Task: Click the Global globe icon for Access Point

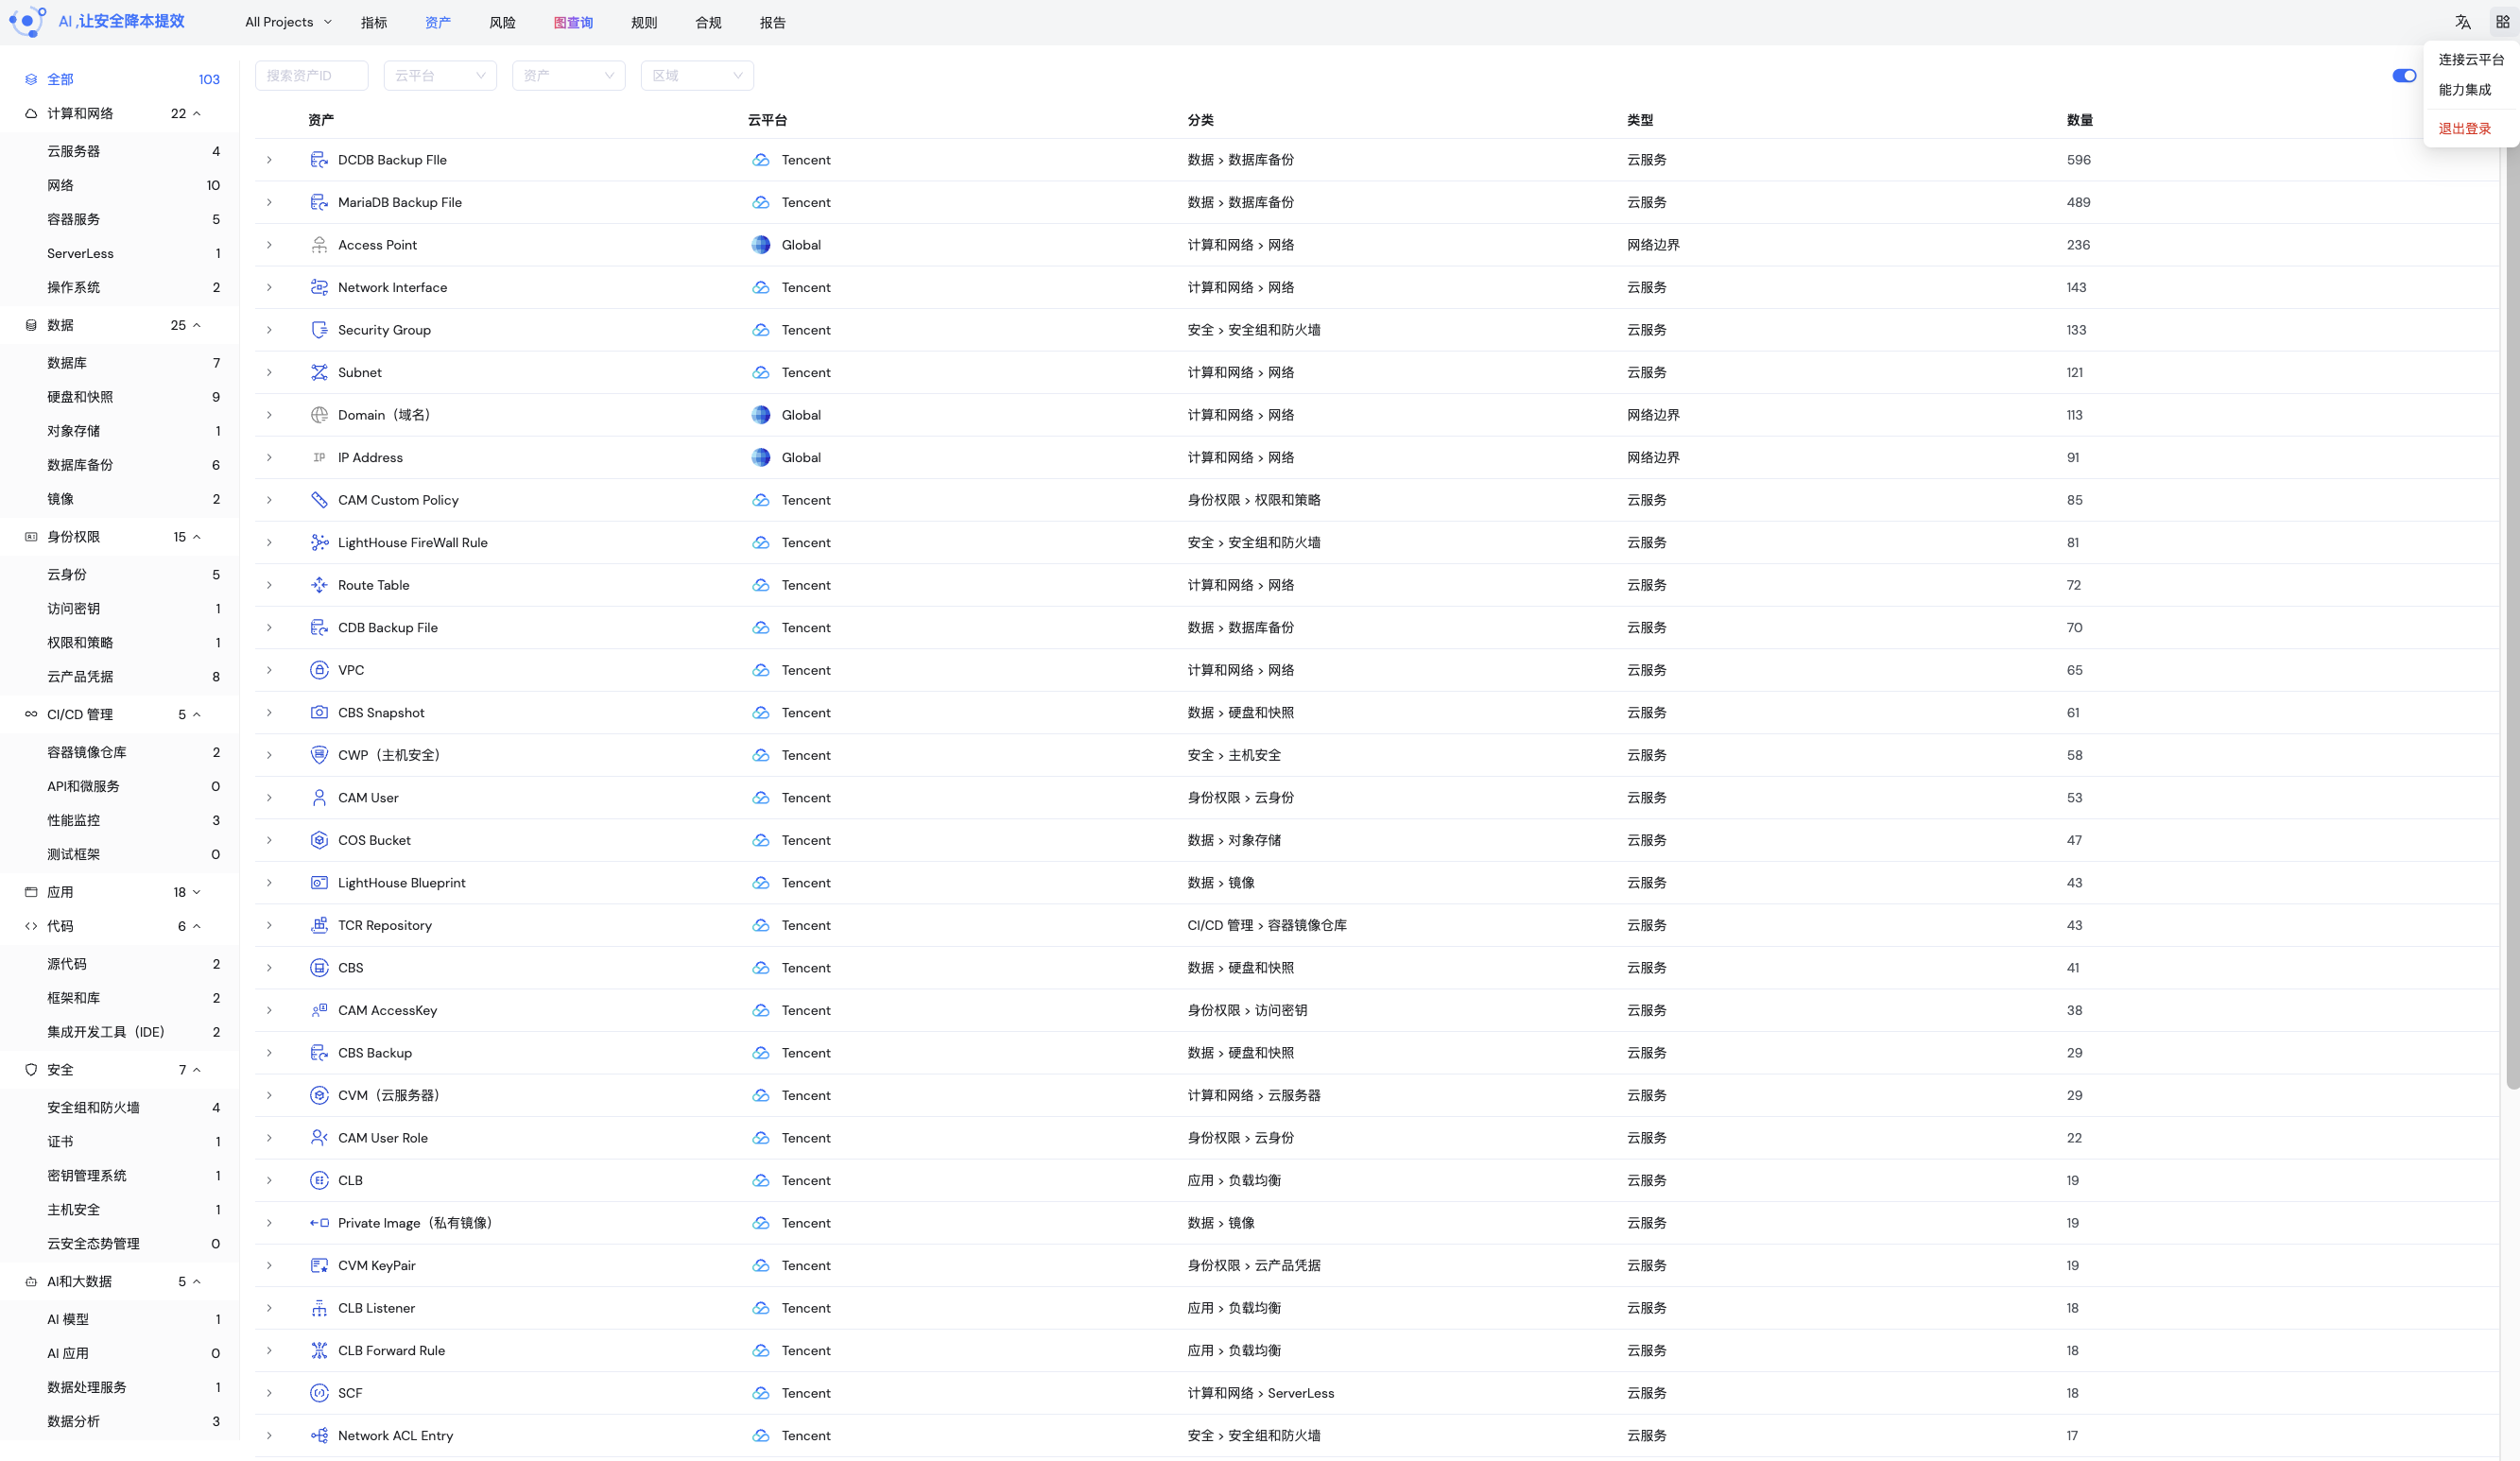Action: pyautogui.click(x=761, y=245)
